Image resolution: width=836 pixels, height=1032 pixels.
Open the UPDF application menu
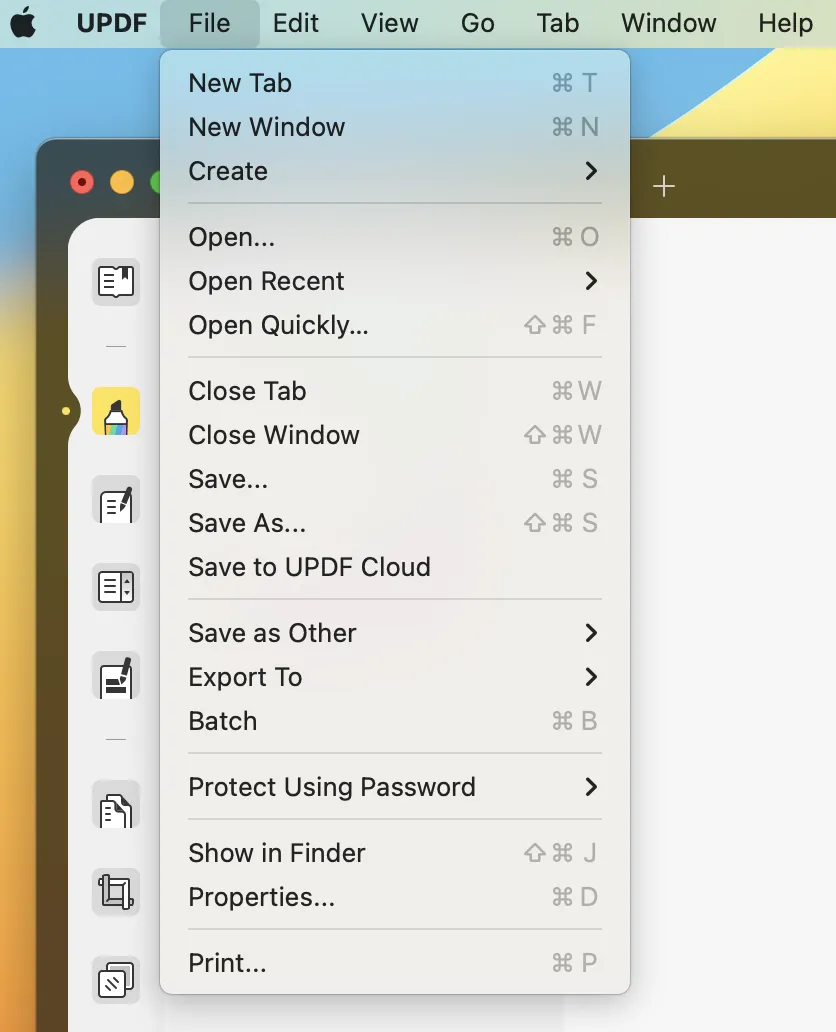(x=111, y=23)
